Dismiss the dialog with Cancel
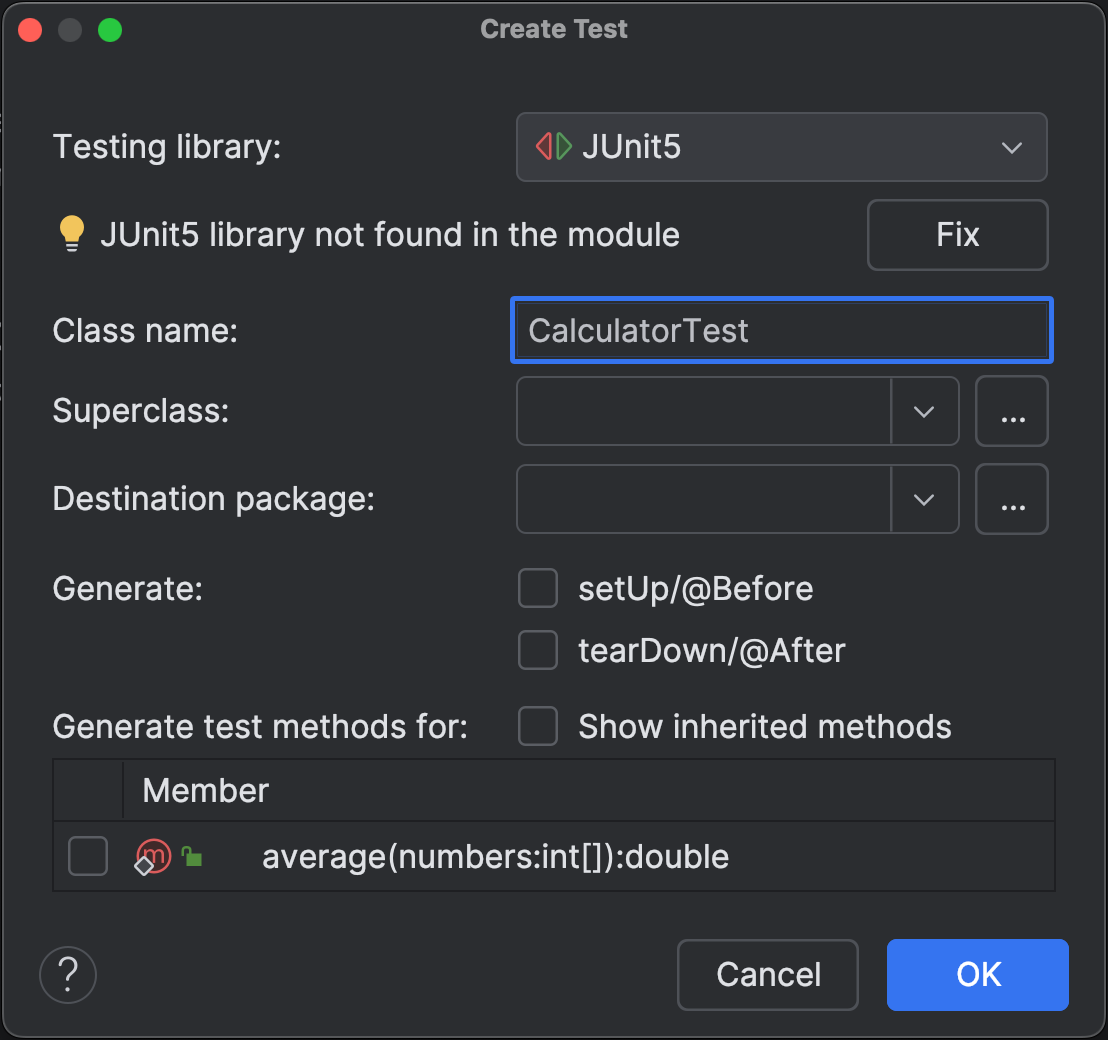The height and width of the screenshot is (1040, 1108). click(767, 975)
